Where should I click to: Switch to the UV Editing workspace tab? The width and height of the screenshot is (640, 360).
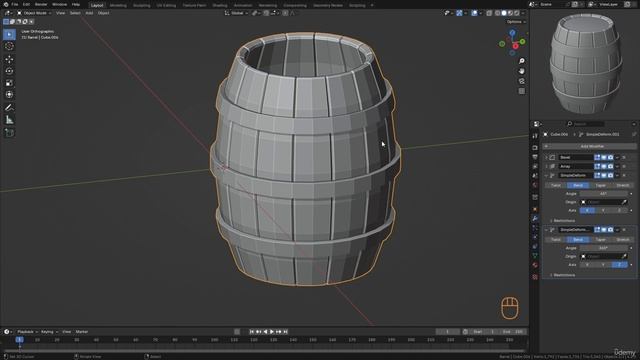(x=166, y=5)
